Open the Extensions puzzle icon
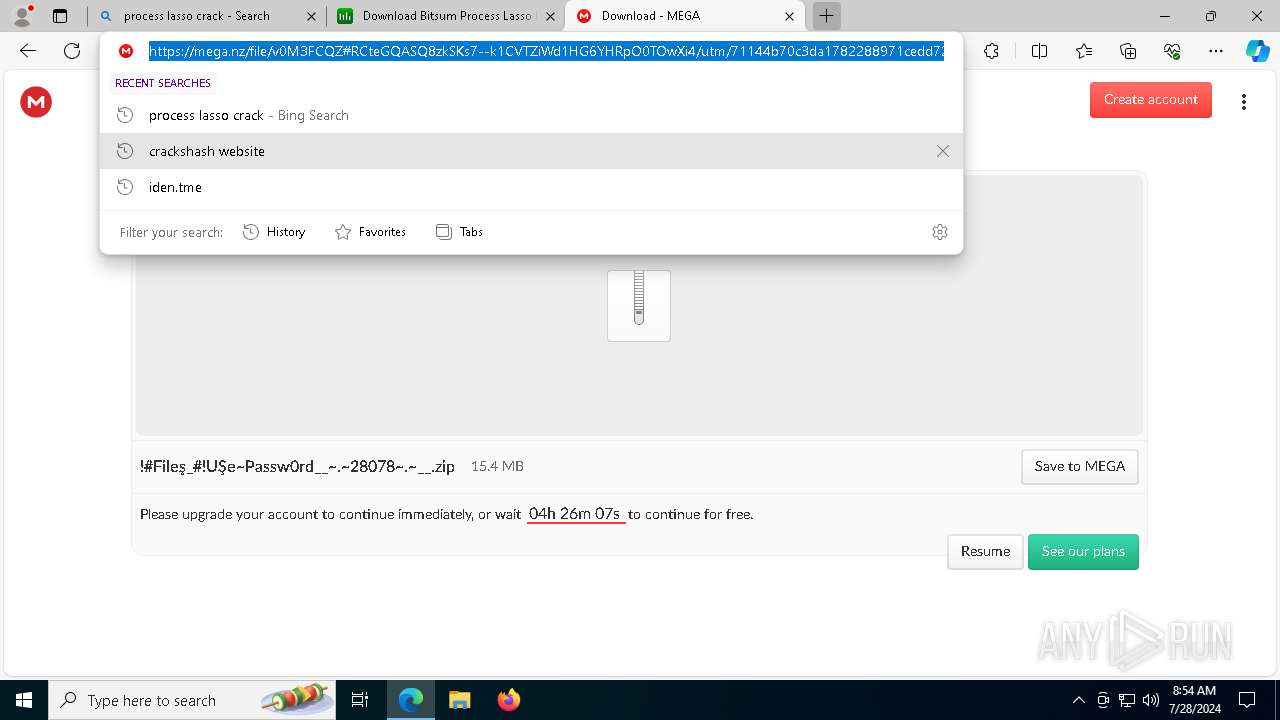 click(991, 51)
